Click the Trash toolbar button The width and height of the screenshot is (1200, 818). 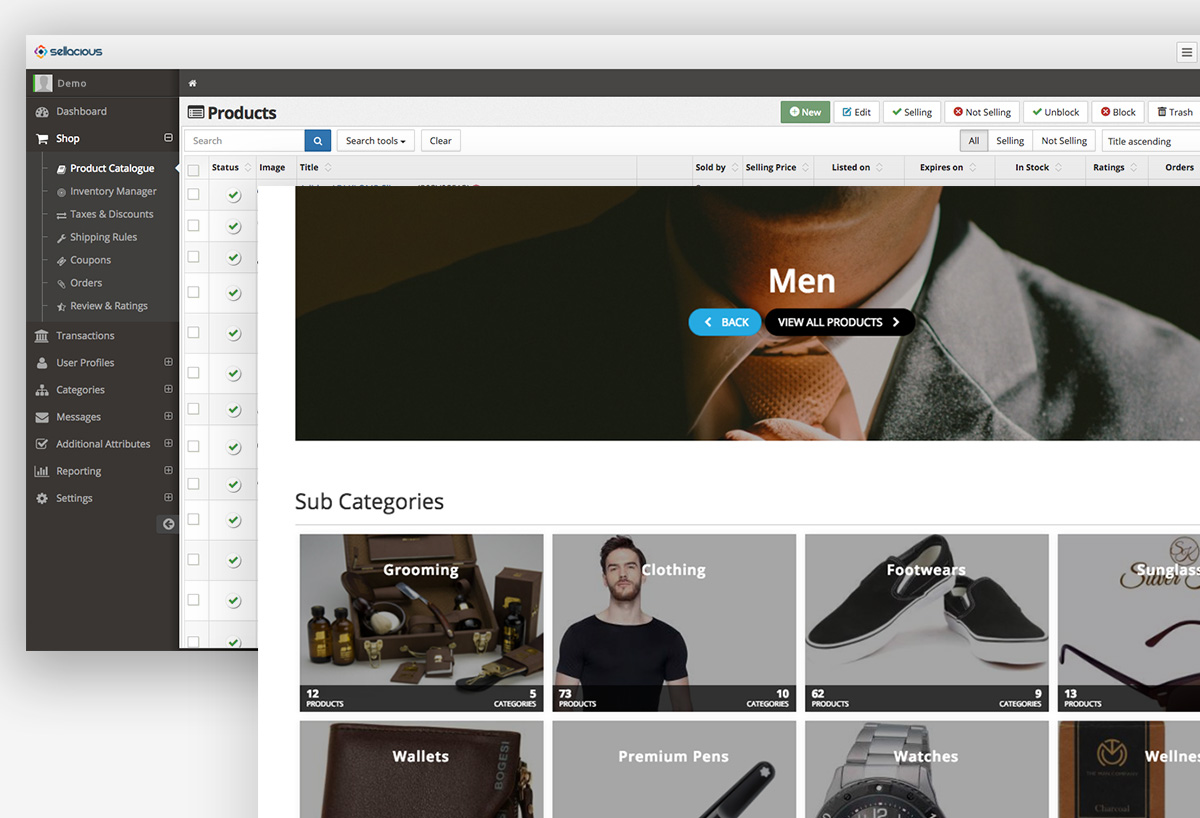point(1175,112)
